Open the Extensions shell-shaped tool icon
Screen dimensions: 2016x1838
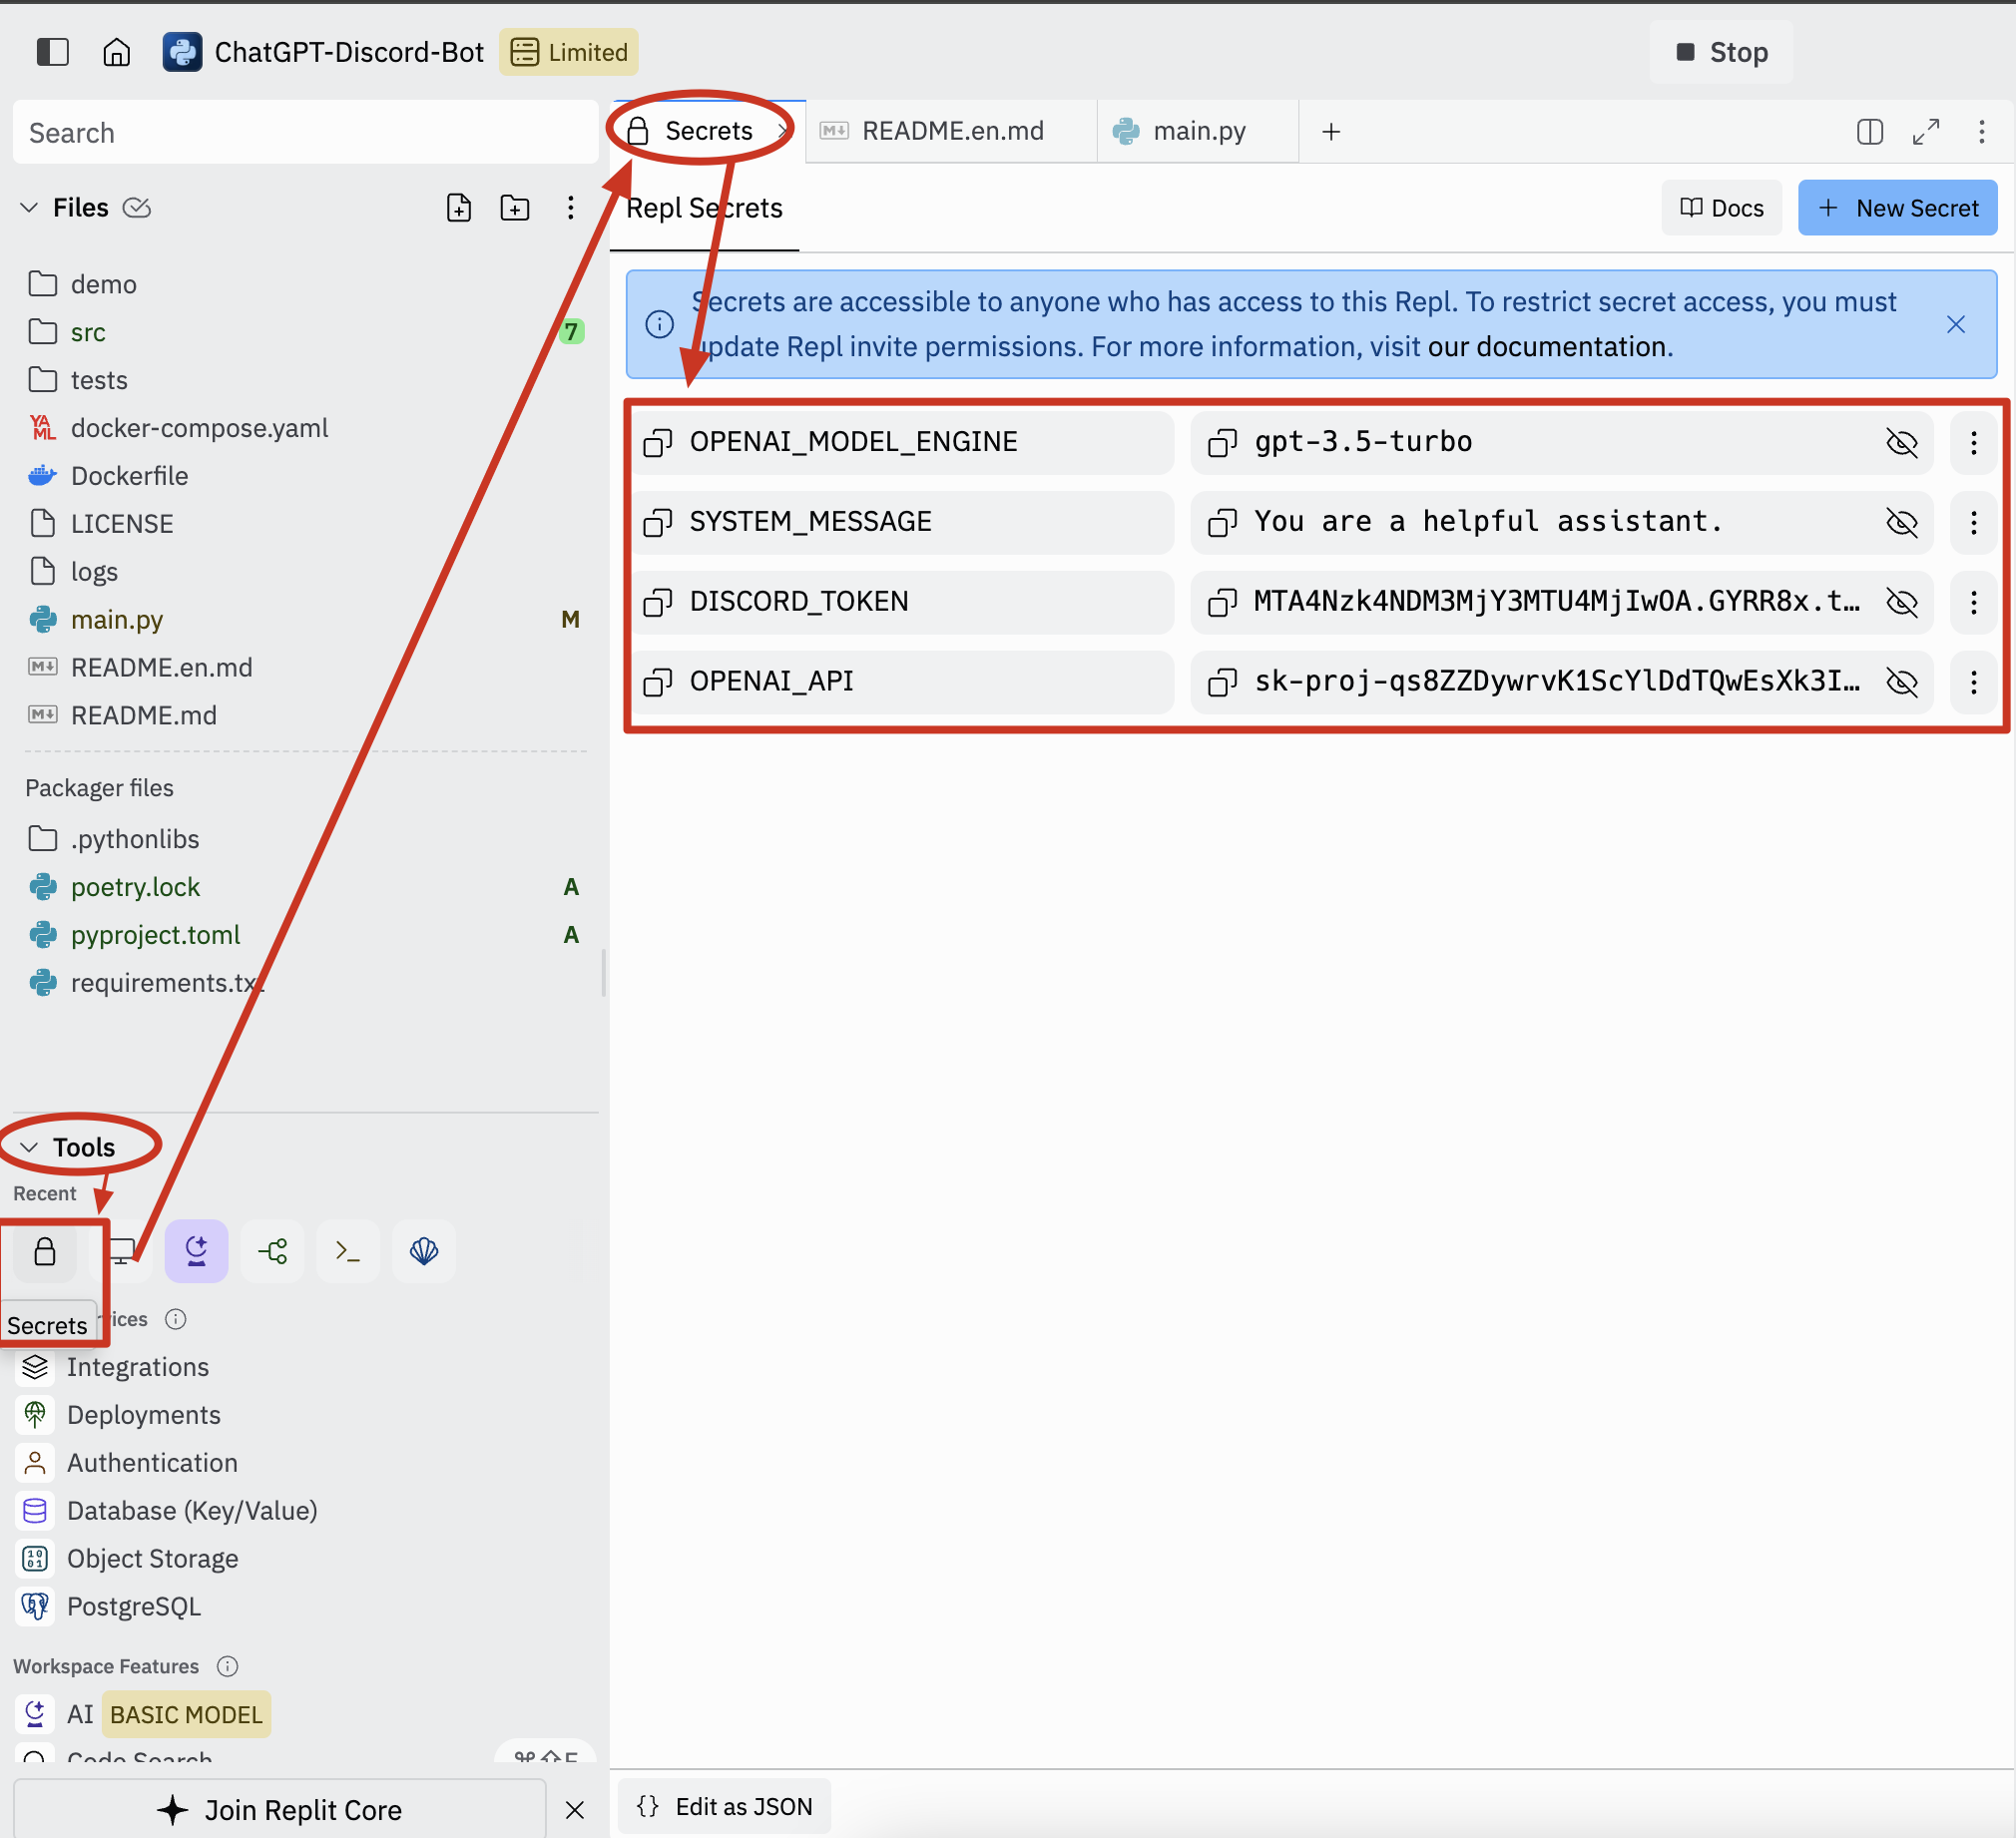tap(424, 1251)
